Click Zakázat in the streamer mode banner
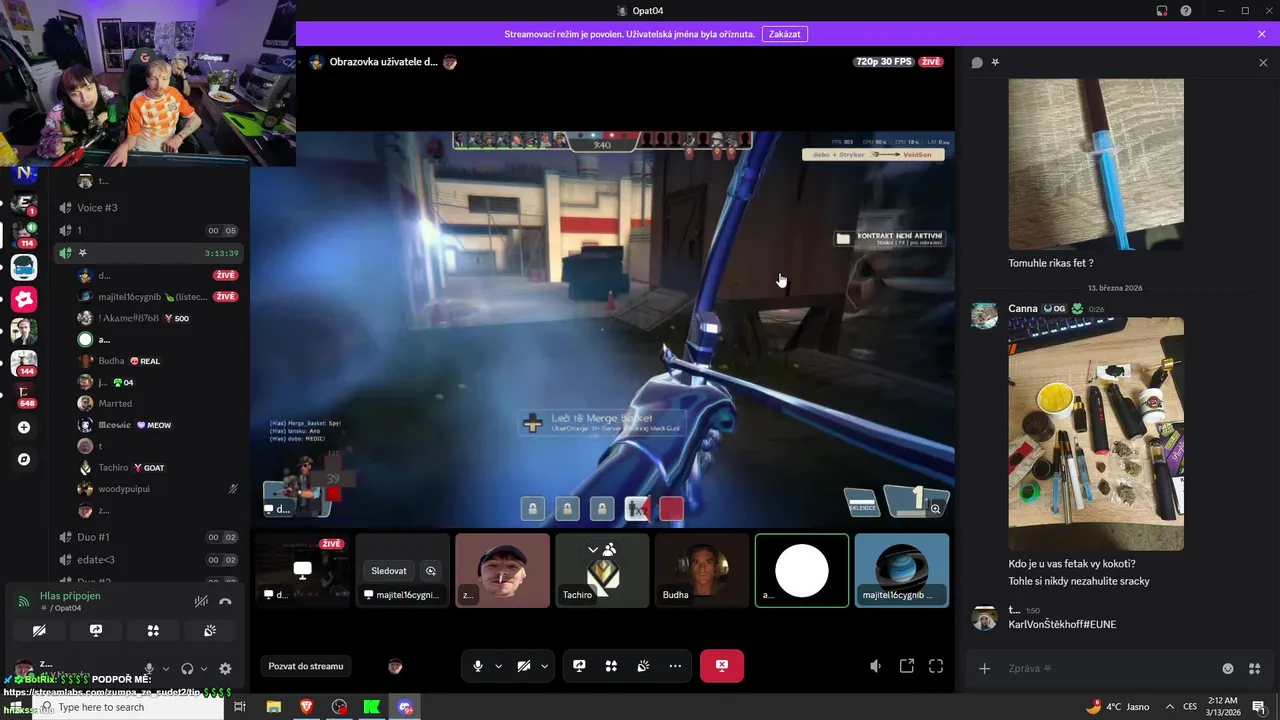 pos(785,34)
